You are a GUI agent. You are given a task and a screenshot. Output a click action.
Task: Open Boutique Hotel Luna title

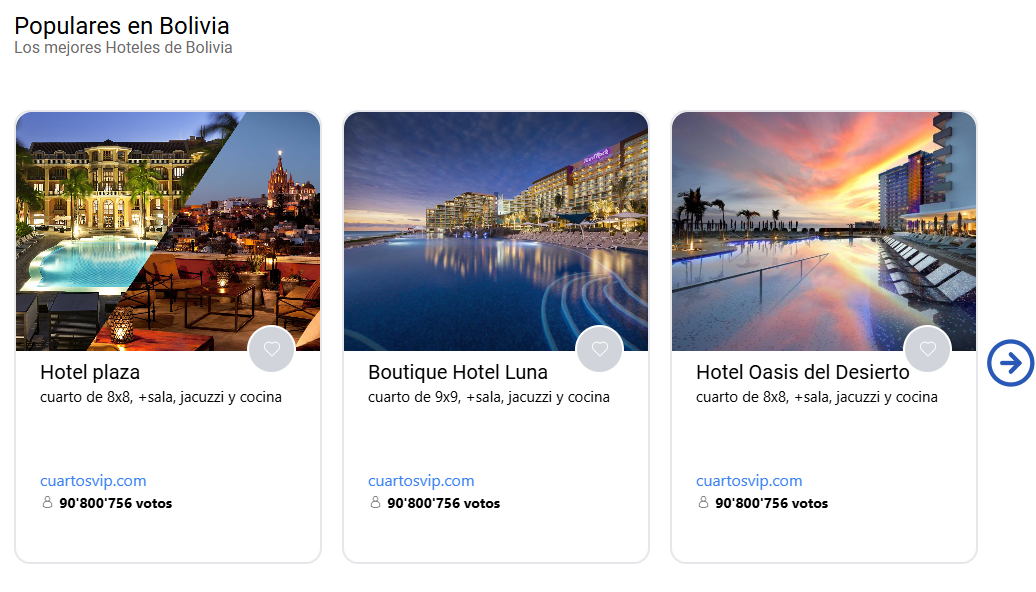click(458, 373)
